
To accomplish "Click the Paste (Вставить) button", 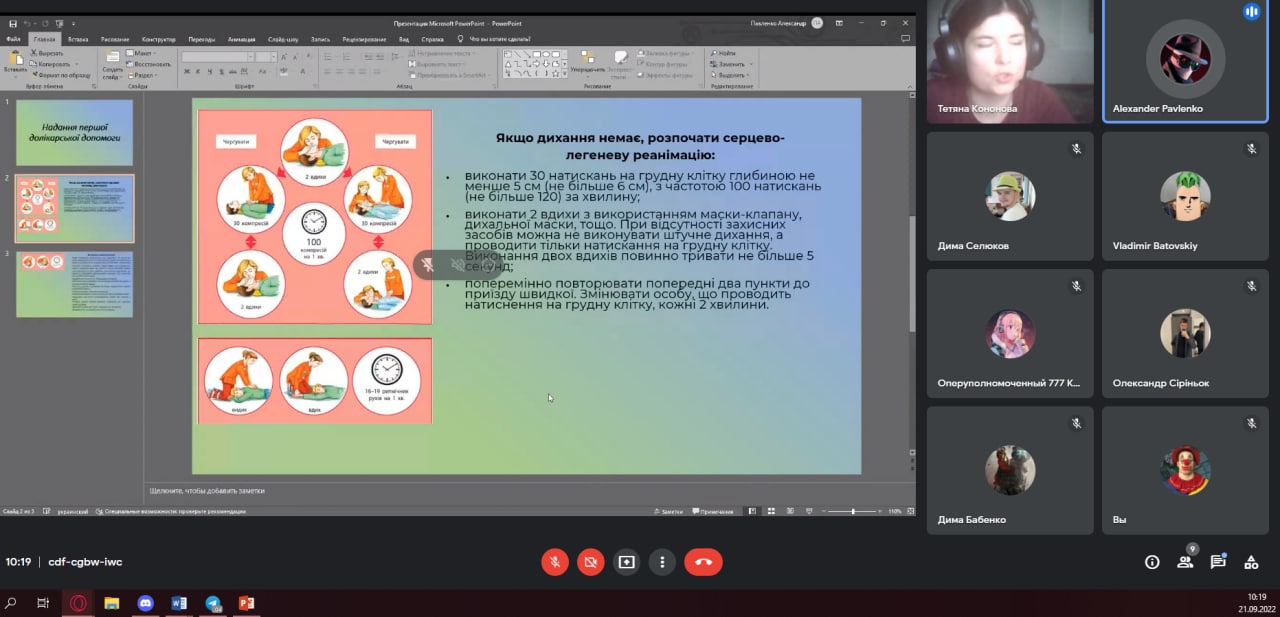I will 15,62.
